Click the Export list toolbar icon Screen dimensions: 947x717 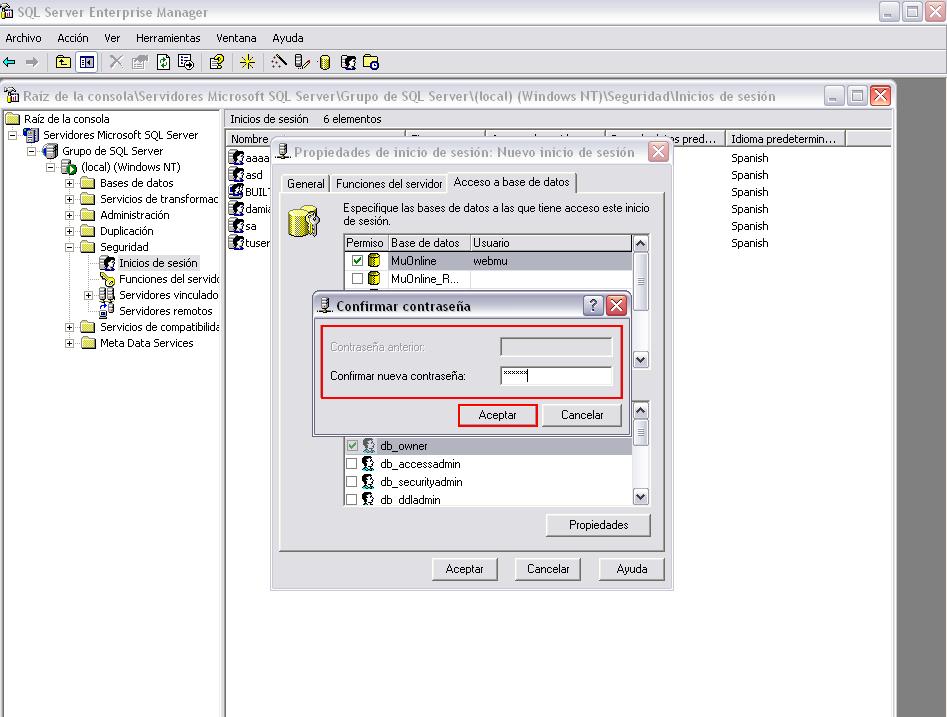[186, 62]
